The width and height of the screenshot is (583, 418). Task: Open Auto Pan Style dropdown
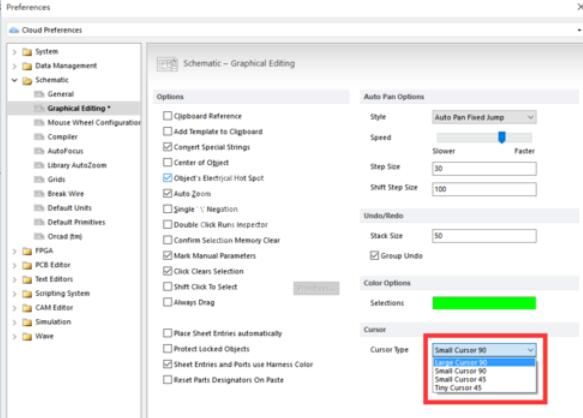pos(484,117)
